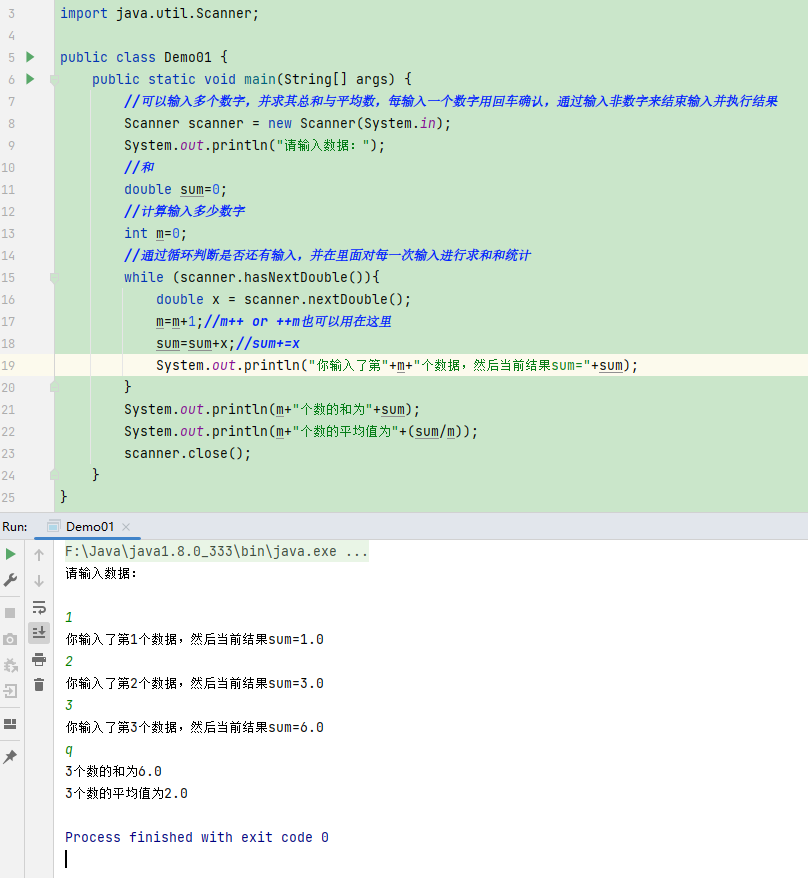808x878 pixels.
Task: Click the run gutter icon beside class Demo01
Action: [x=30, y=57]
